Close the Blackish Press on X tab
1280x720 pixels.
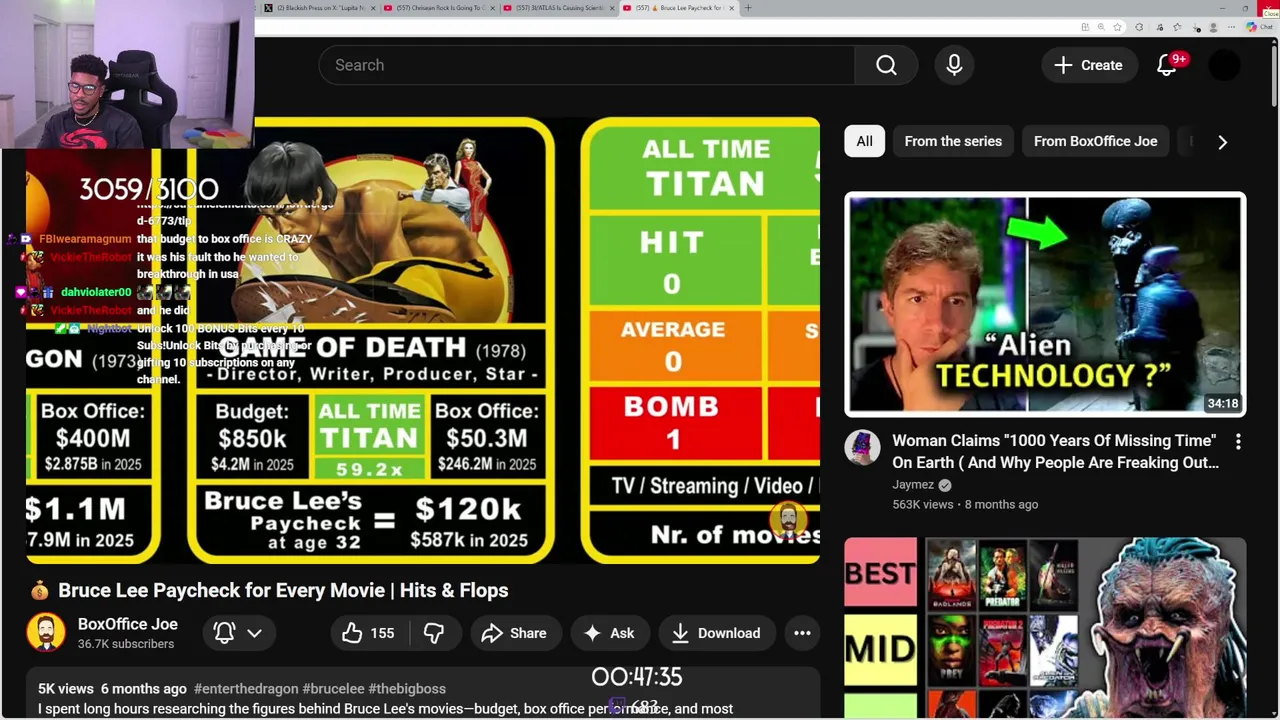(373, 8)
